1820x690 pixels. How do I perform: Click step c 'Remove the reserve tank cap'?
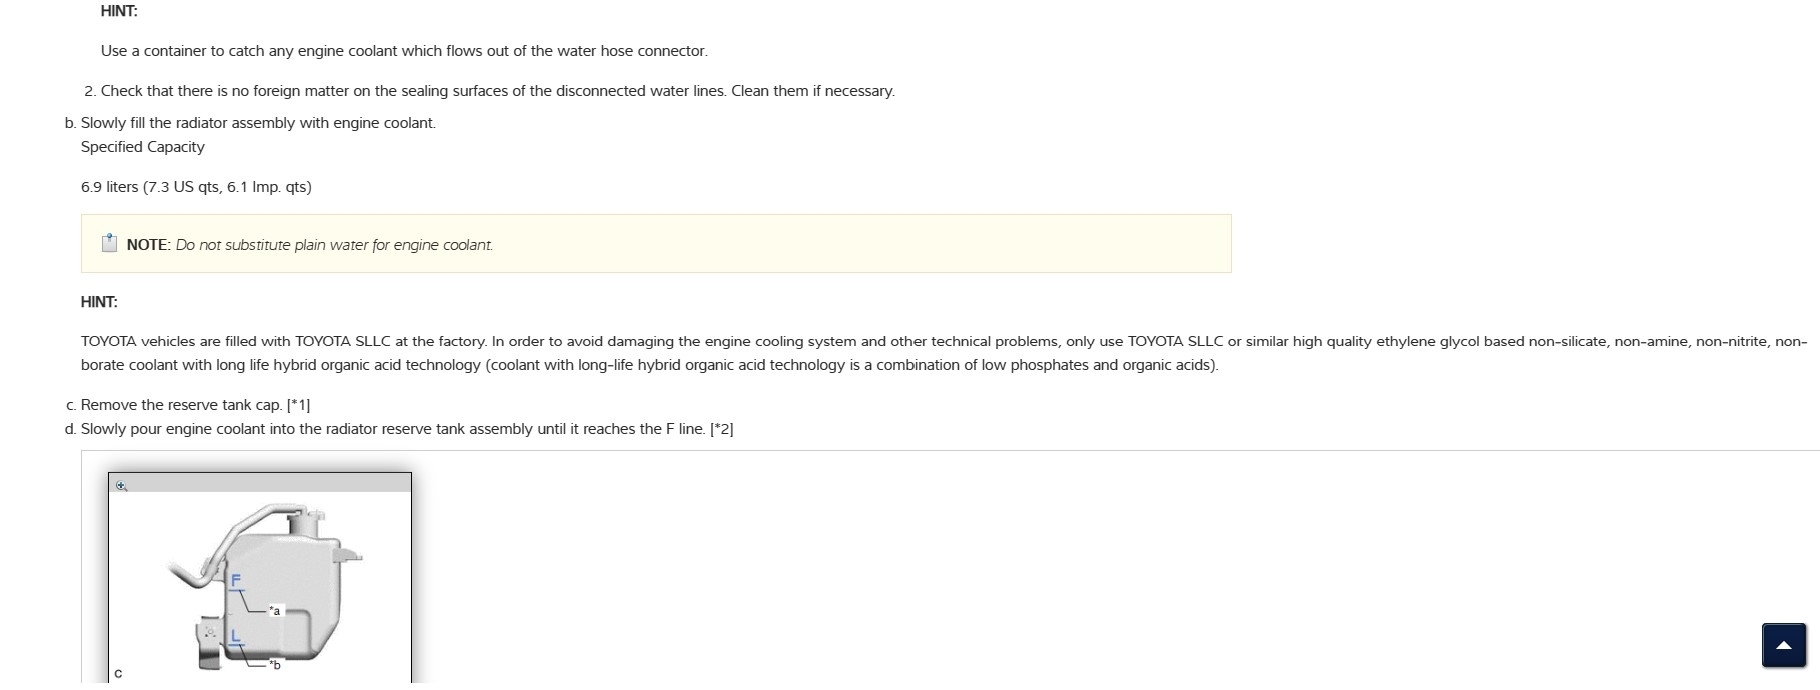(x=188, y=405)
